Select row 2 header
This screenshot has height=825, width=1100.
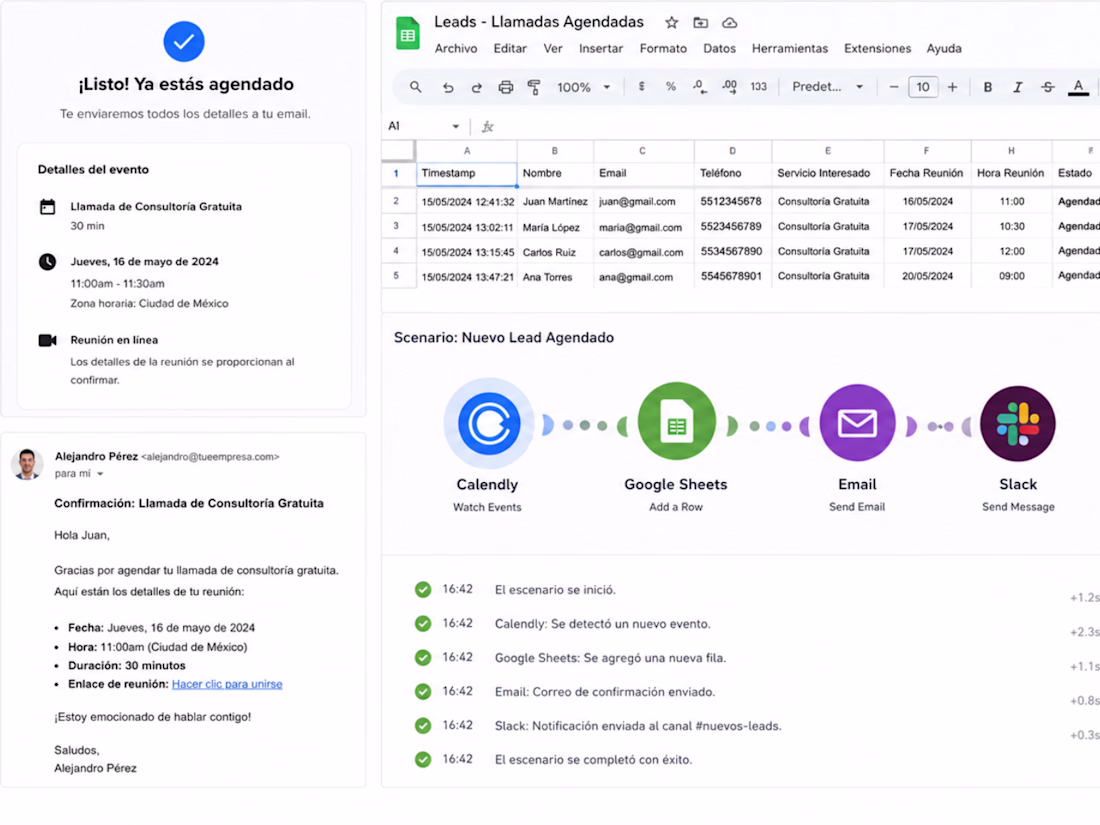tap(396, 201)
